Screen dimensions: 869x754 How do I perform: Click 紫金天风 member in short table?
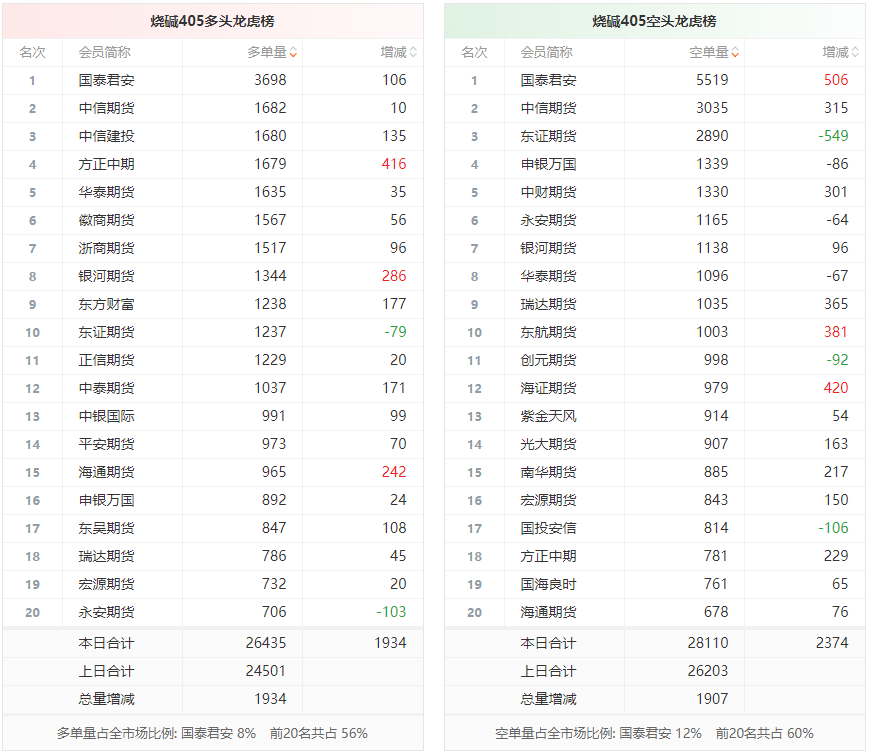(x=548, y=416)
